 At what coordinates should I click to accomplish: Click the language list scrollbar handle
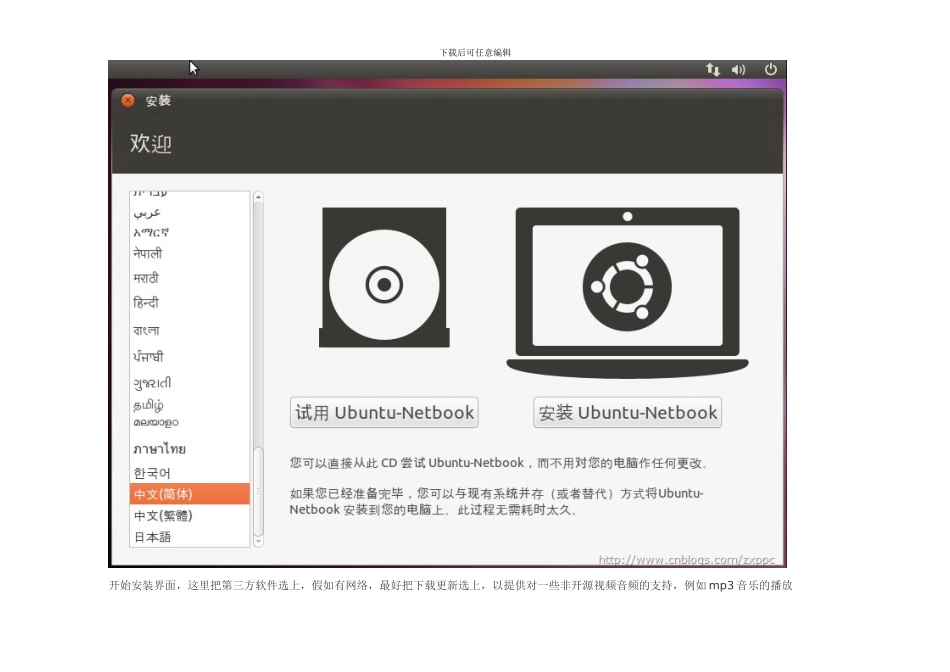click(x=258, y=491)
